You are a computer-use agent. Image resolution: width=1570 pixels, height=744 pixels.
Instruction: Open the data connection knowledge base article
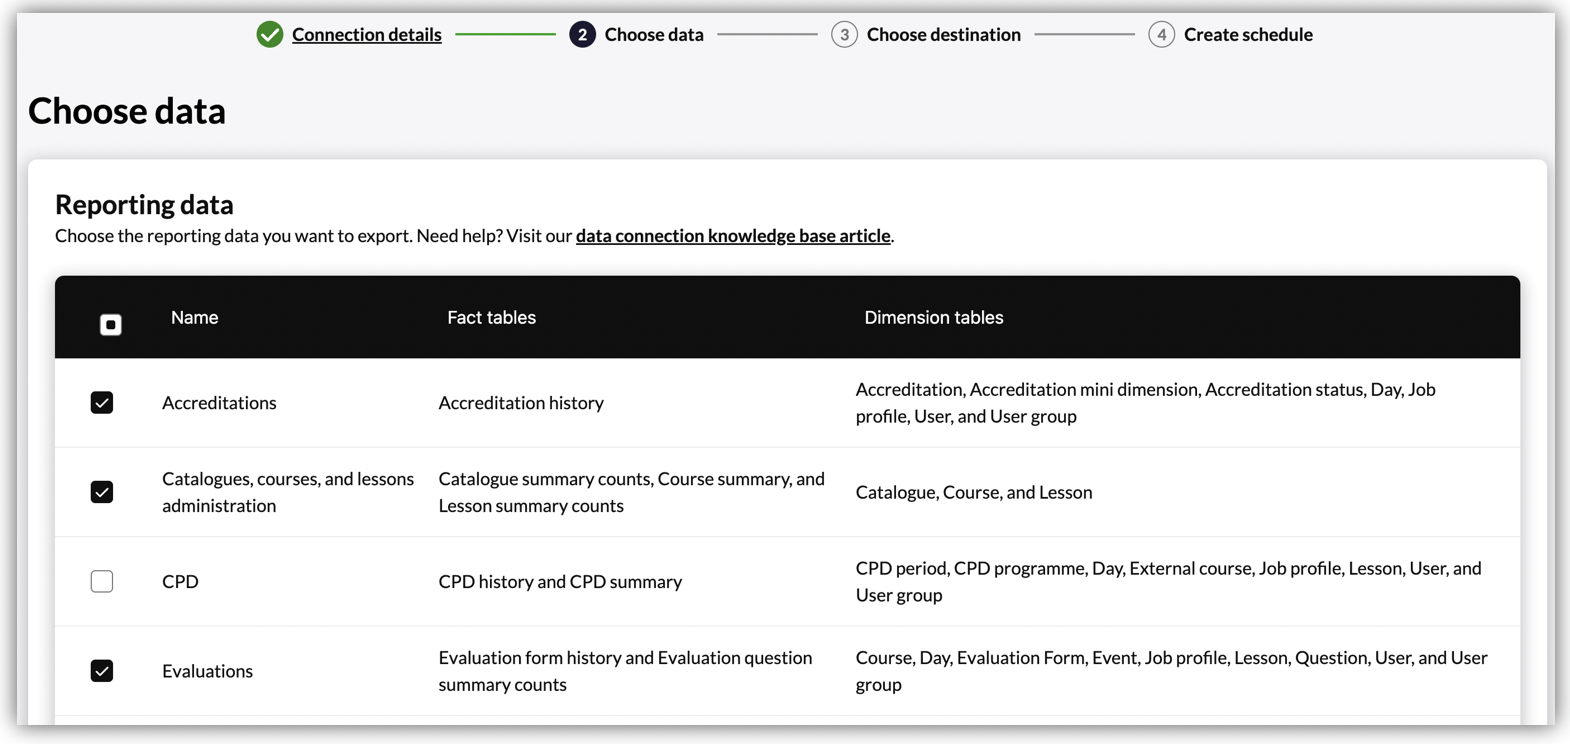732,236
